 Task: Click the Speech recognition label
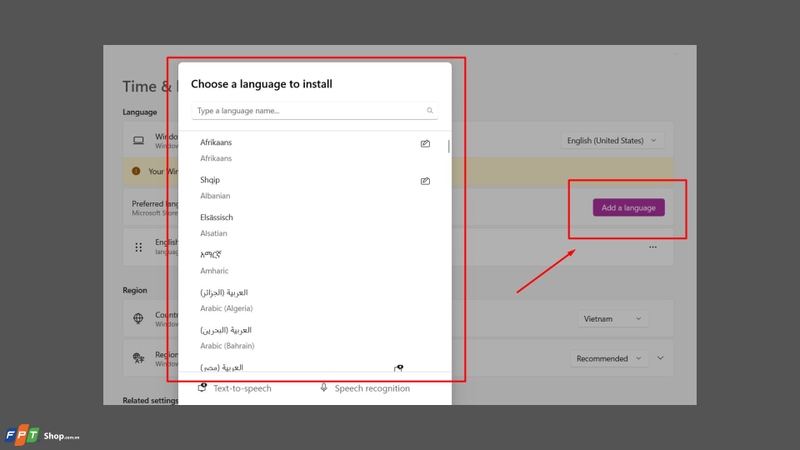(x=372, y=388)
